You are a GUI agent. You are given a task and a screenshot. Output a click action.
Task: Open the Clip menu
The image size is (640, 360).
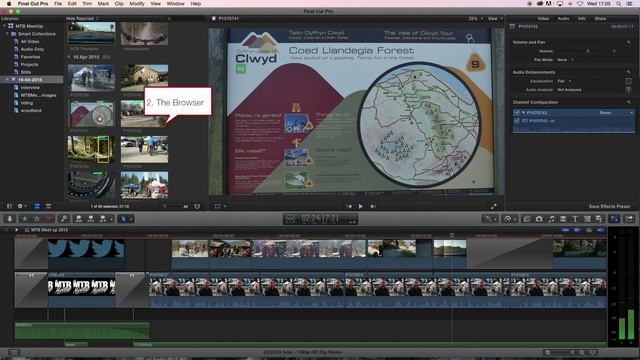click(119, 4)
